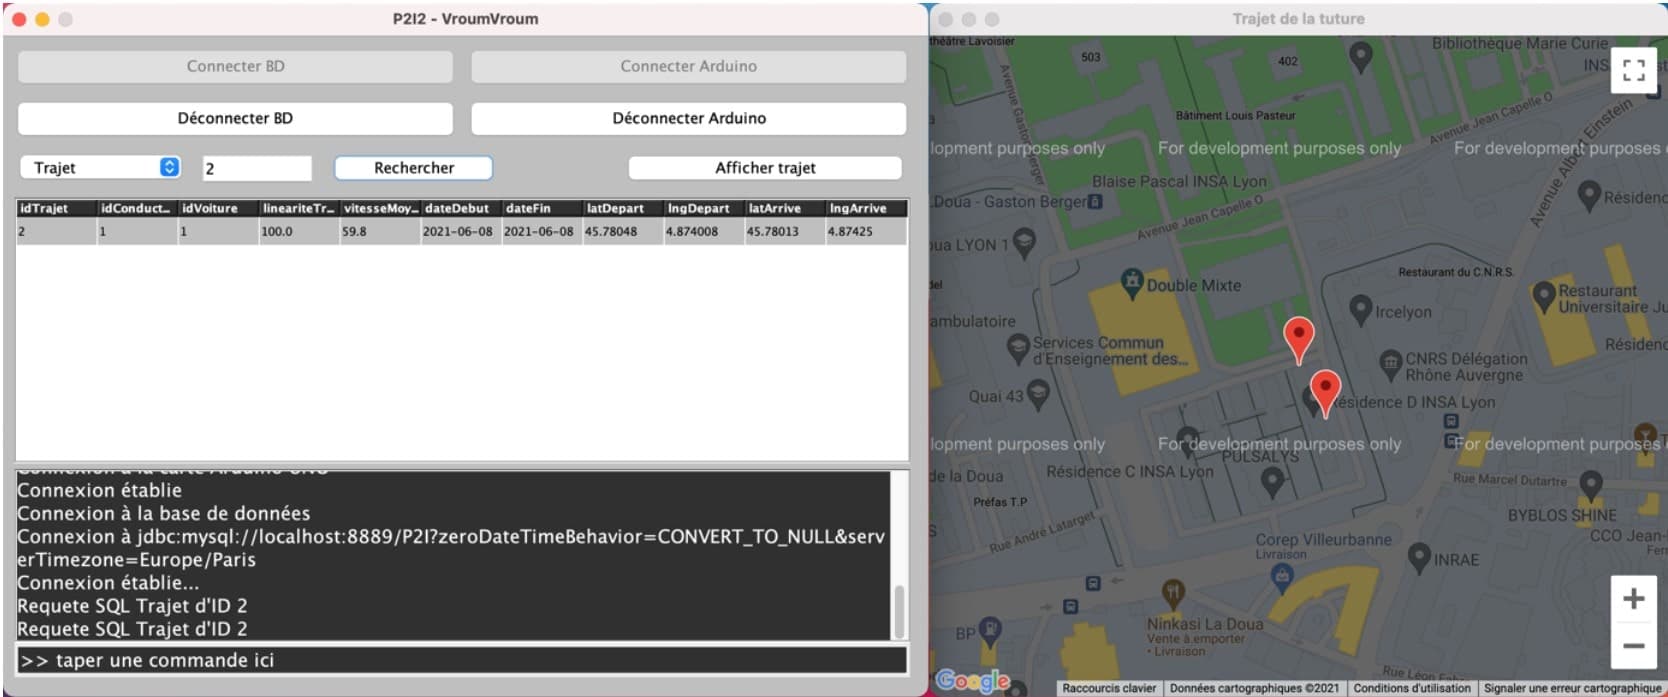This screenshot has height=697, width=1668.
Task: Click the Google logo on map
Action: click(x=971, y=681)
